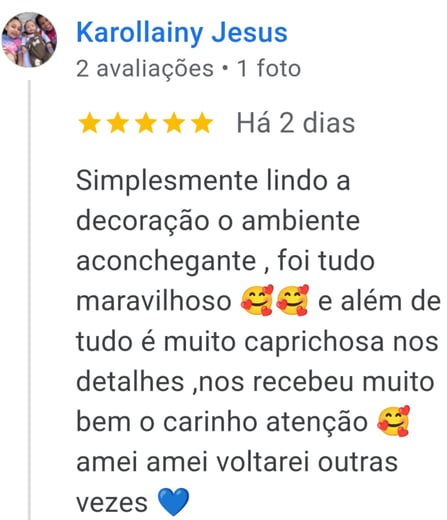This screenshot has height=520, width=447.
Task: Click the word "voltarei" in the review
Action: tap(263, 462)
